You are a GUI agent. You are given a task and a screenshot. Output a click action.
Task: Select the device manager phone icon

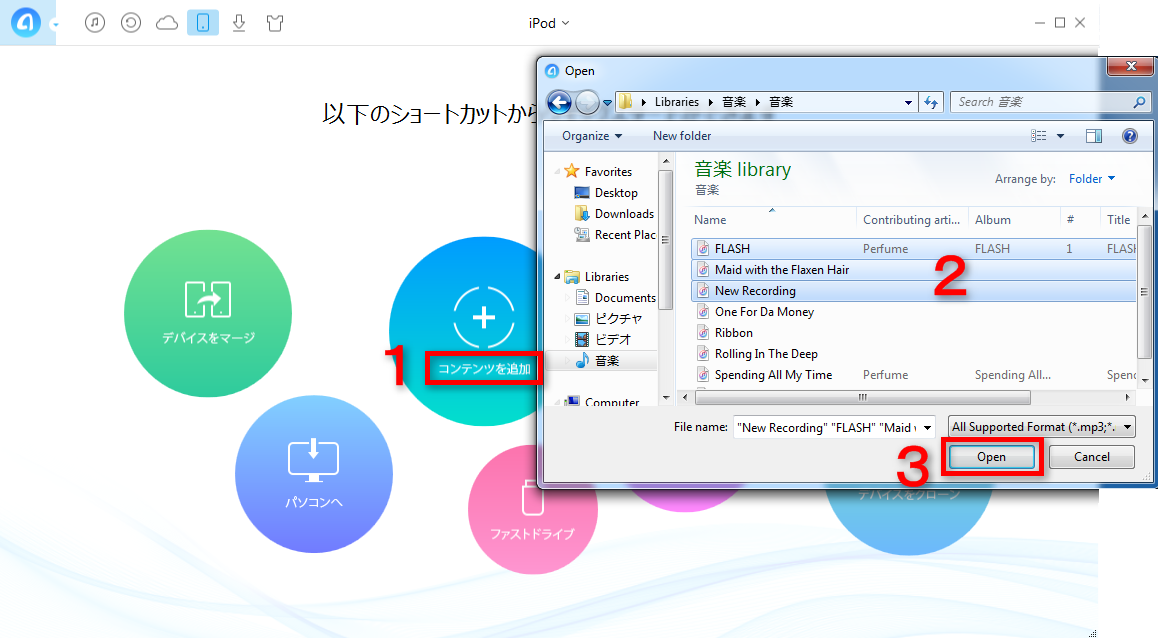pyautogui.click(x=202, y=23)
